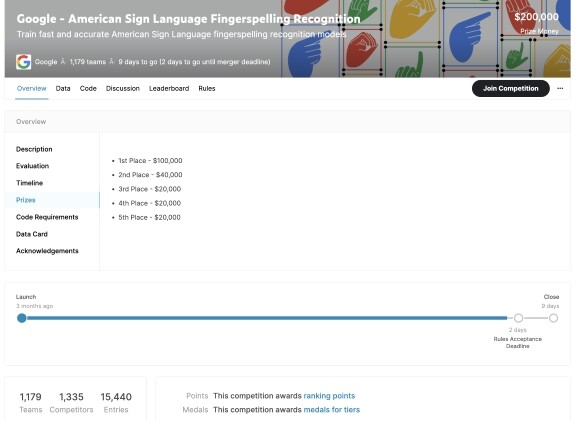The height and width of the screenshot is (421, 580).
Task: Open the Timeline section in sidebar
Action: click(x=30, y=183)
